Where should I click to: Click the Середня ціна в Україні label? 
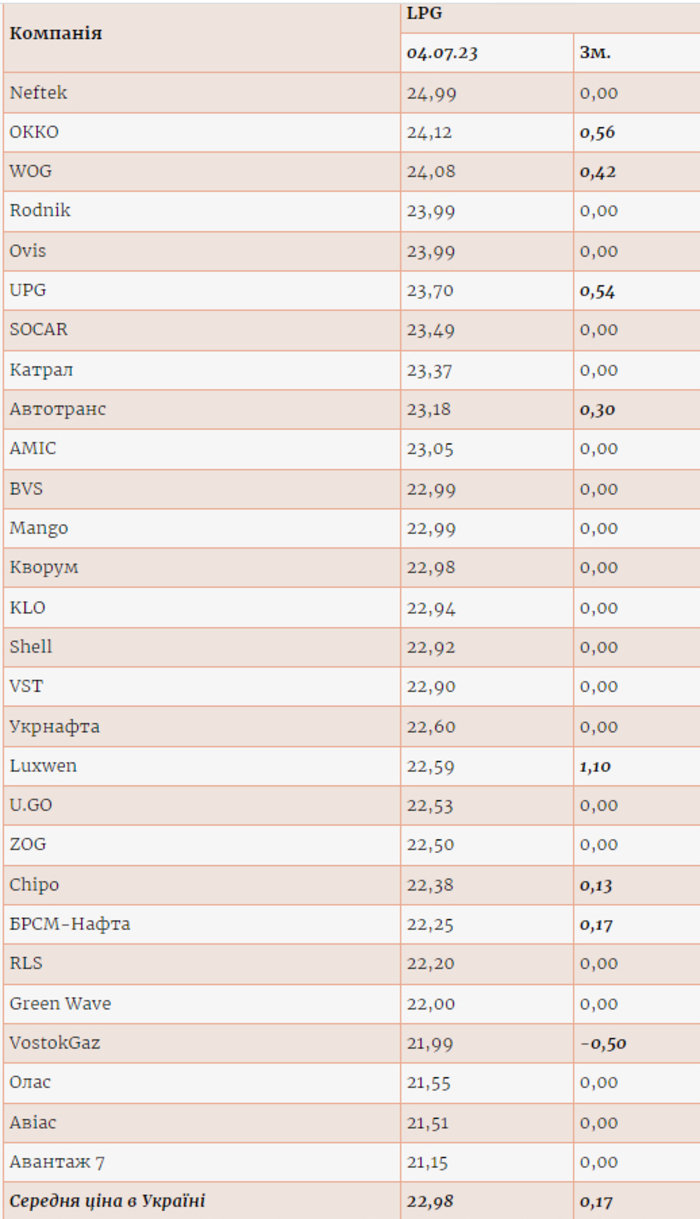(107, 1201)
